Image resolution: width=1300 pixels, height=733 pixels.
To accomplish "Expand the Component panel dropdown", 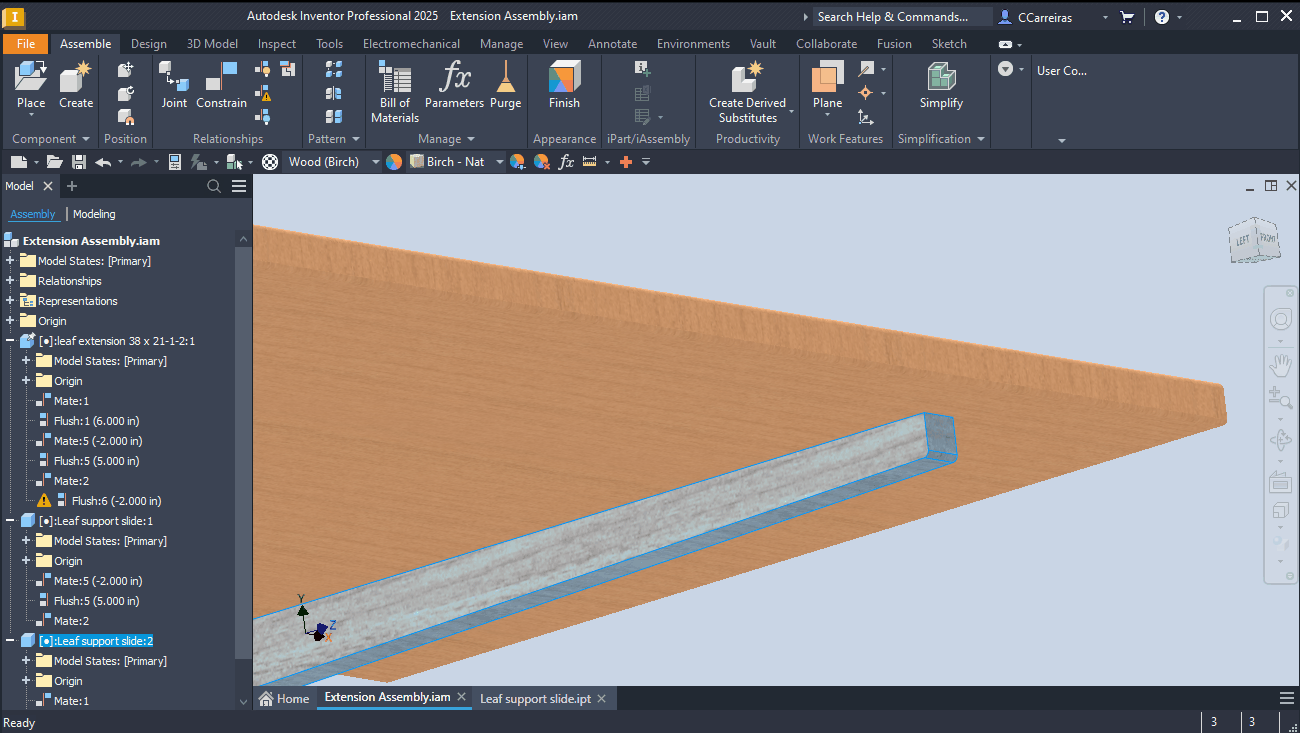I will click(x=85, y=139).
